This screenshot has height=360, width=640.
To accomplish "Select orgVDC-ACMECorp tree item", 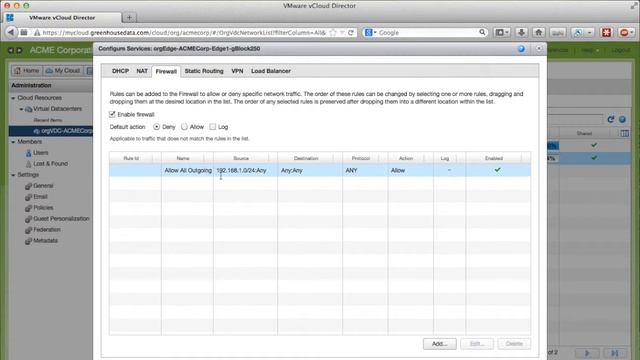I will 51,131.
